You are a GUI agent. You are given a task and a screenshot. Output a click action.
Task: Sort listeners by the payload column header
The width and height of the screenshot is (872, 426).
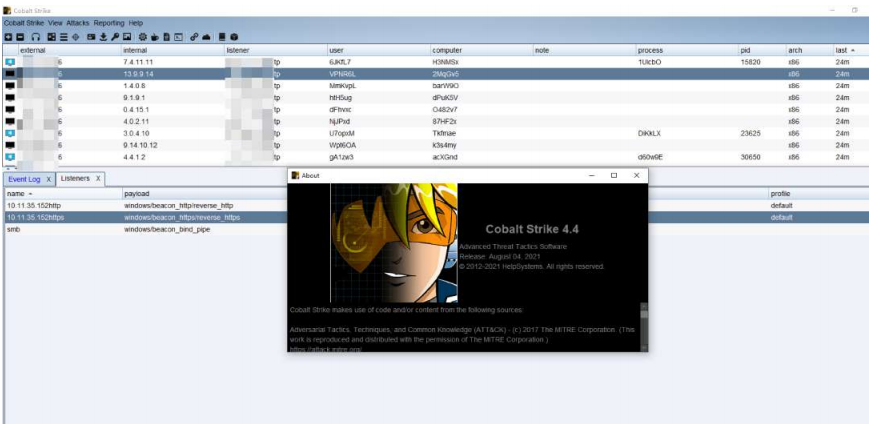(x=205, y=194)
